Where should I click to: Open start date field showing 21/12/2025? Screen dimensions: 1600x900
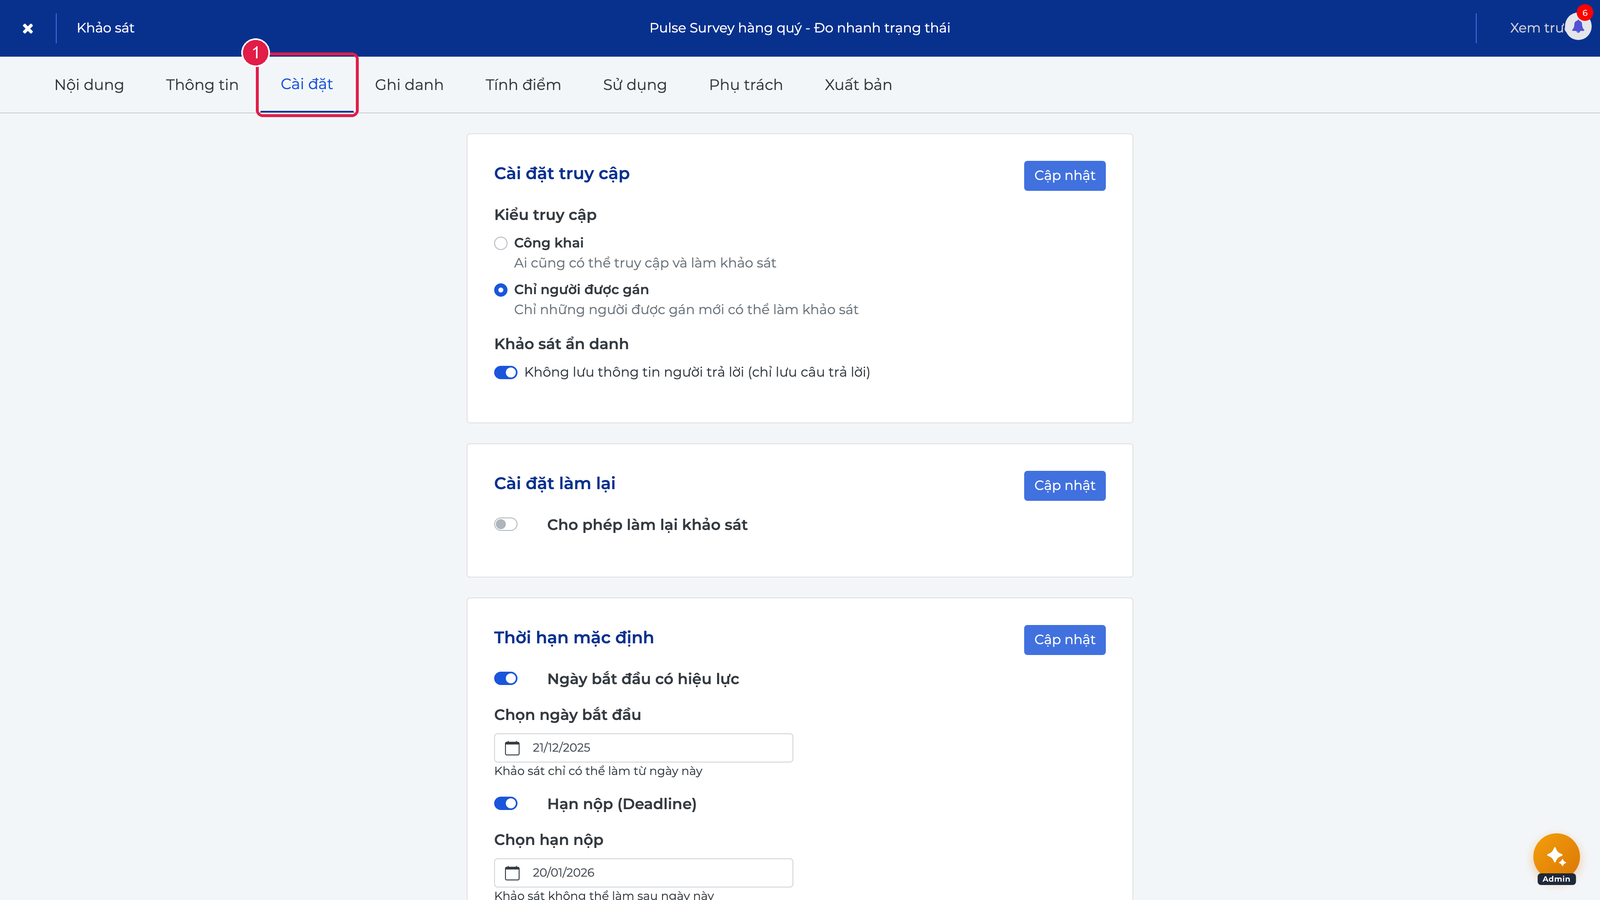tap(643, 748)
